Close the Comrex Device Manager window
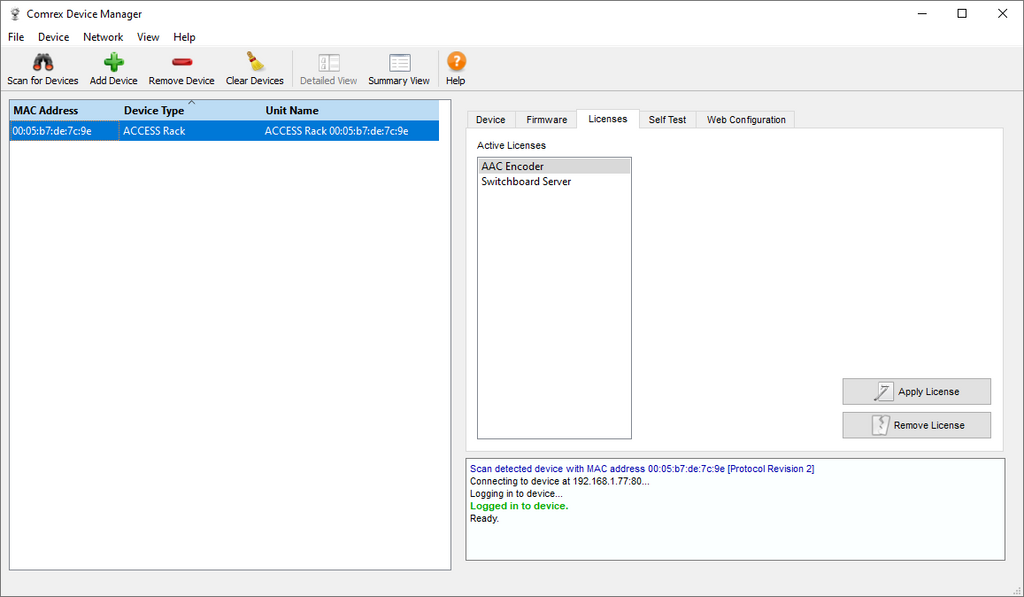The width and height of the screenshot is (1024, 597). (1002, 14)
